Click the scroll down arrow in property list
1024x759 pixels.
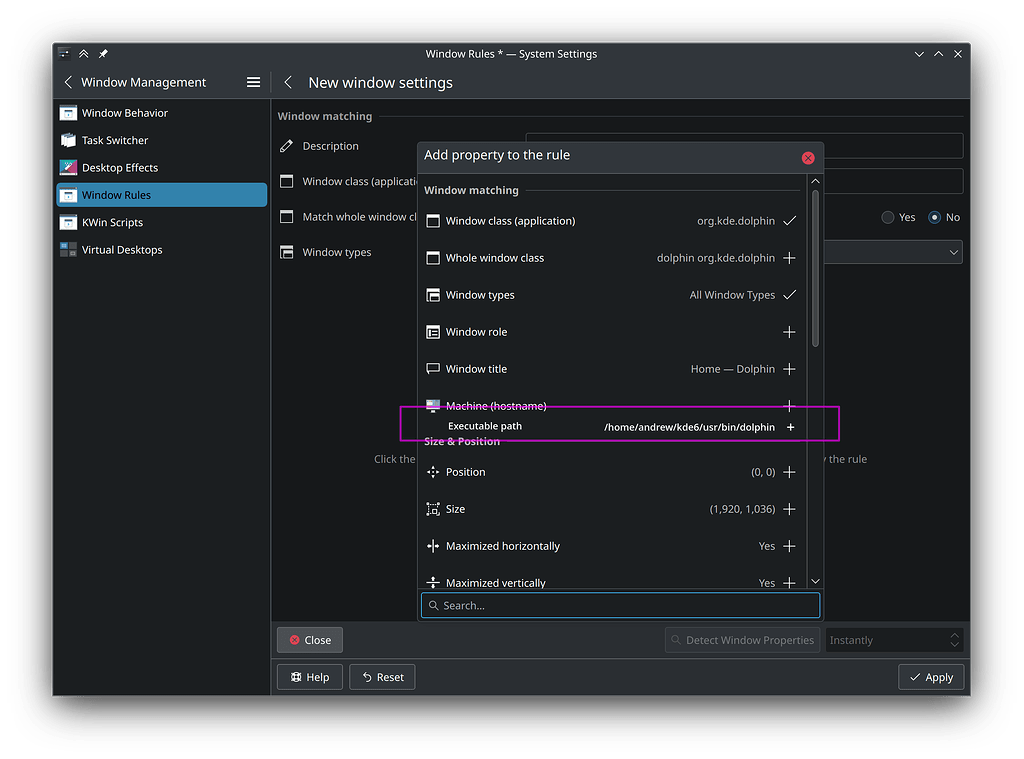point(815,581)
